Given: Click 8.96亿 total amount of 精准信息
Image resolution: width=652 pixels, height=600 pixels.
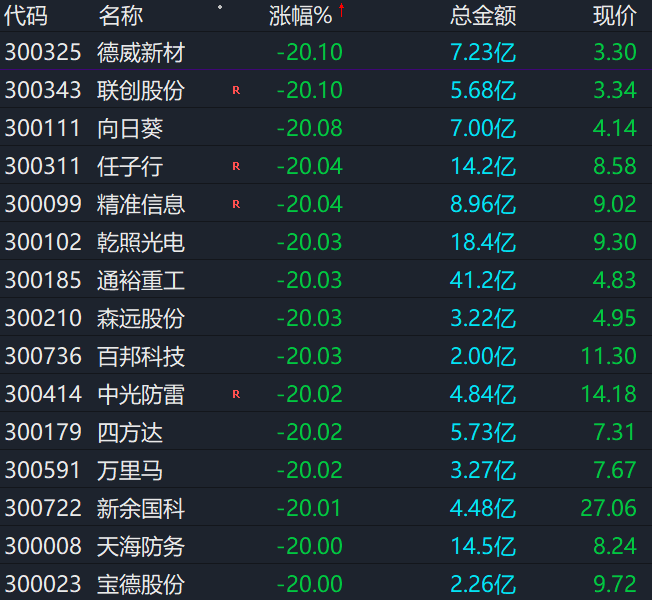Looking at the screenshot, I should [x=483, y=204].
